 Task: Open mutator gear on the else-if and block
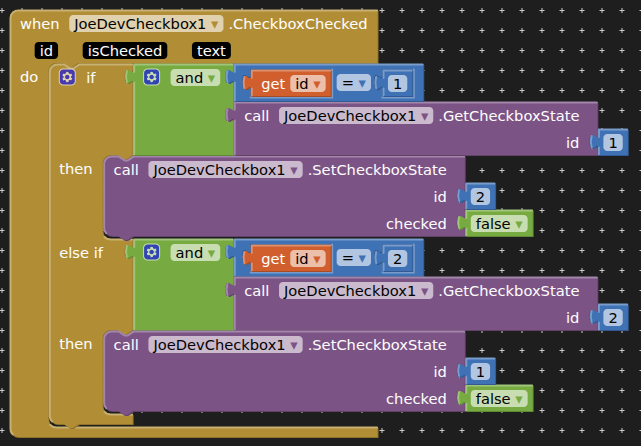[152, 253]
